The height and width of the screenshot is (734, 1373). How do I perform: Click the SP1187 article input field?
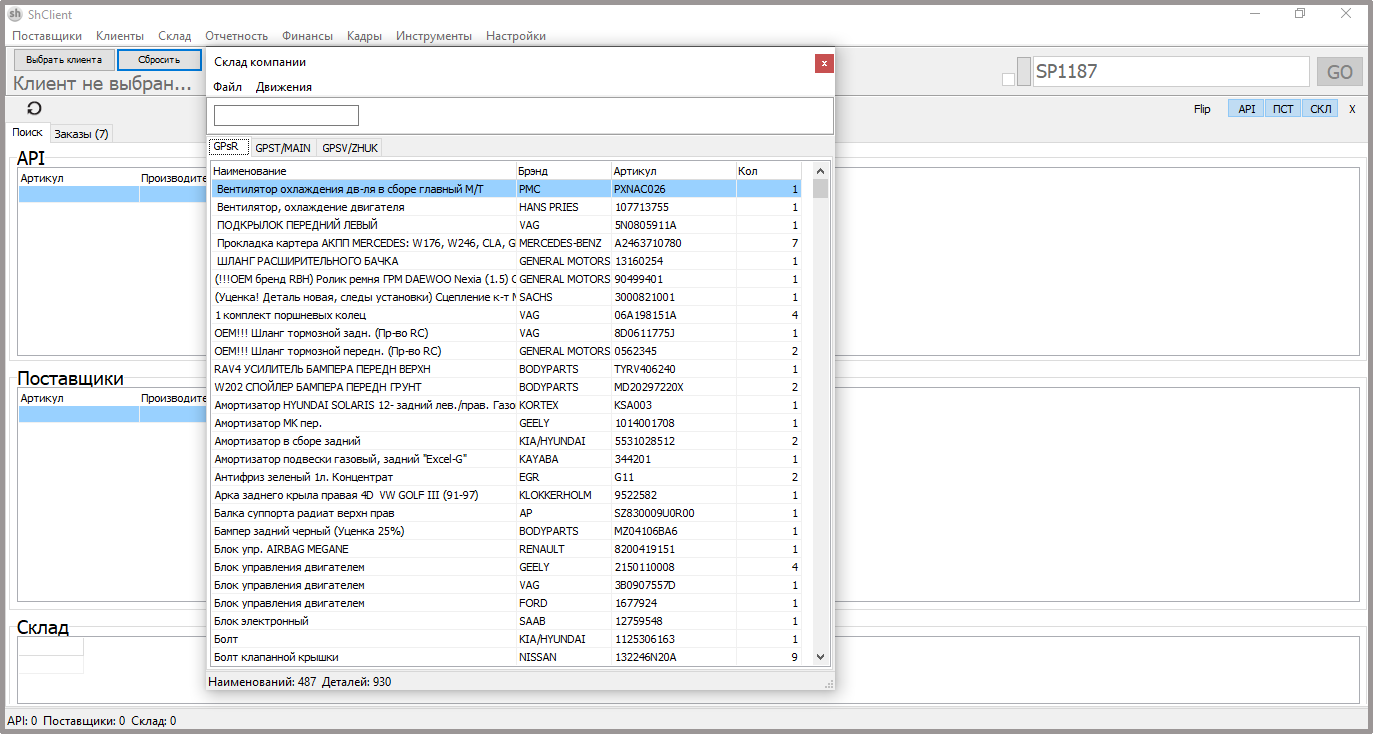1171,72
